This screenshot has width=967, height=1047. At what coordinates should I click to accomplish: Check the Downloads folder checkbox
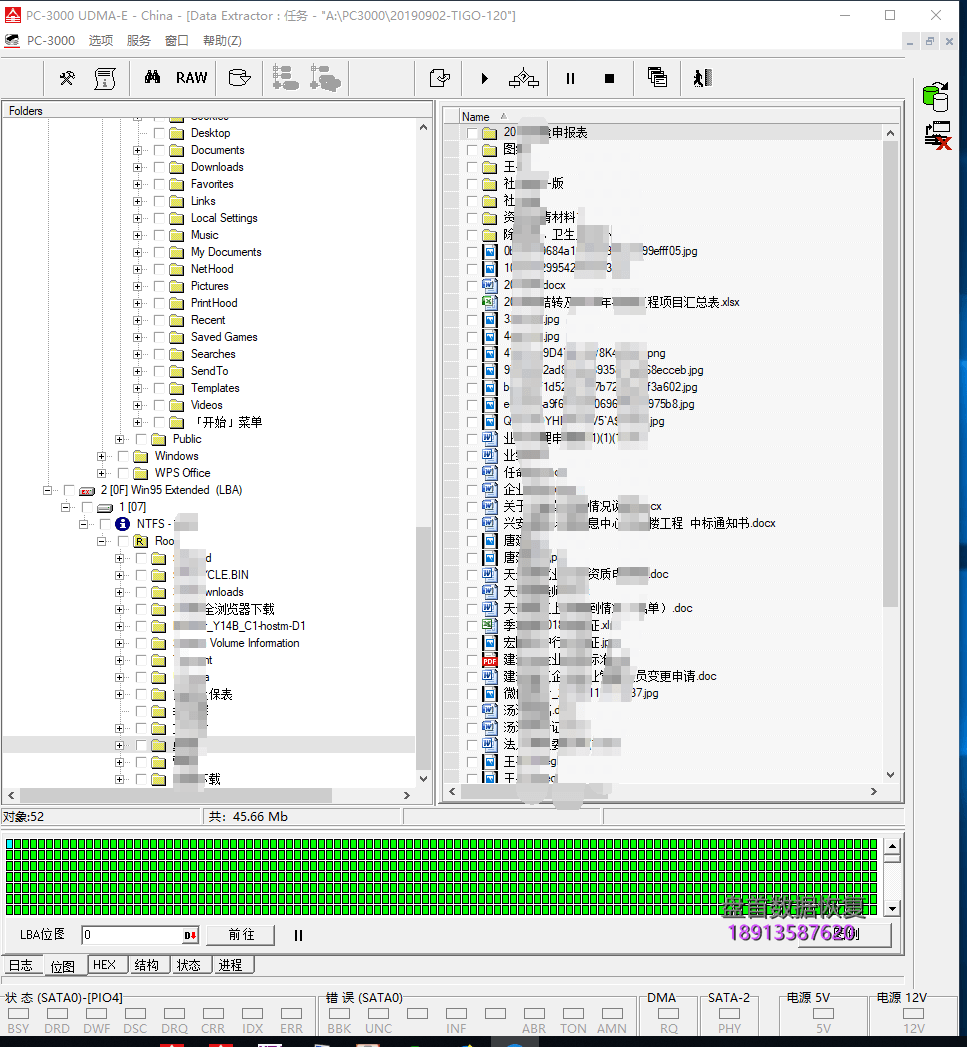point(159,167)
